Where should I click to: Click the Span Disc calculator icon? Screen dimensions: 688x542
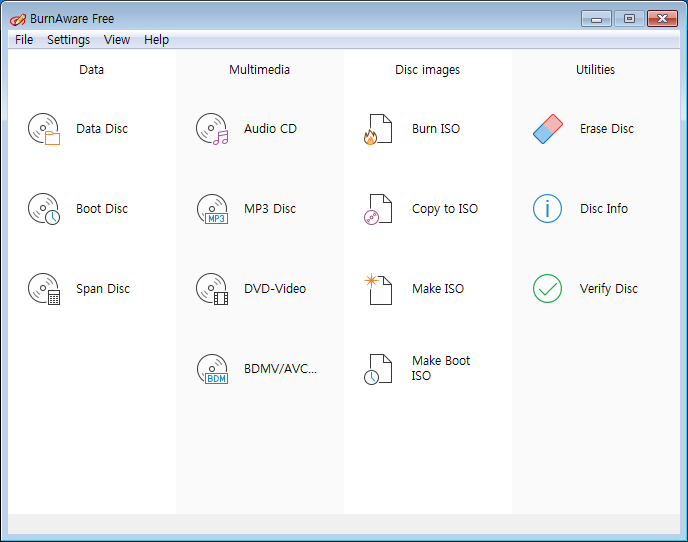pos(44,289)
